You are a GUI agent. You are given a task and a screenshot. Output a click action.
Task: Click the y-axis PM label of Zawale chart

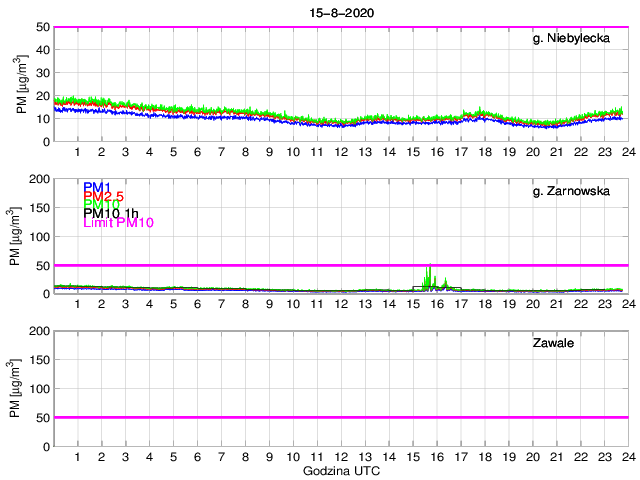click(21, 388)
